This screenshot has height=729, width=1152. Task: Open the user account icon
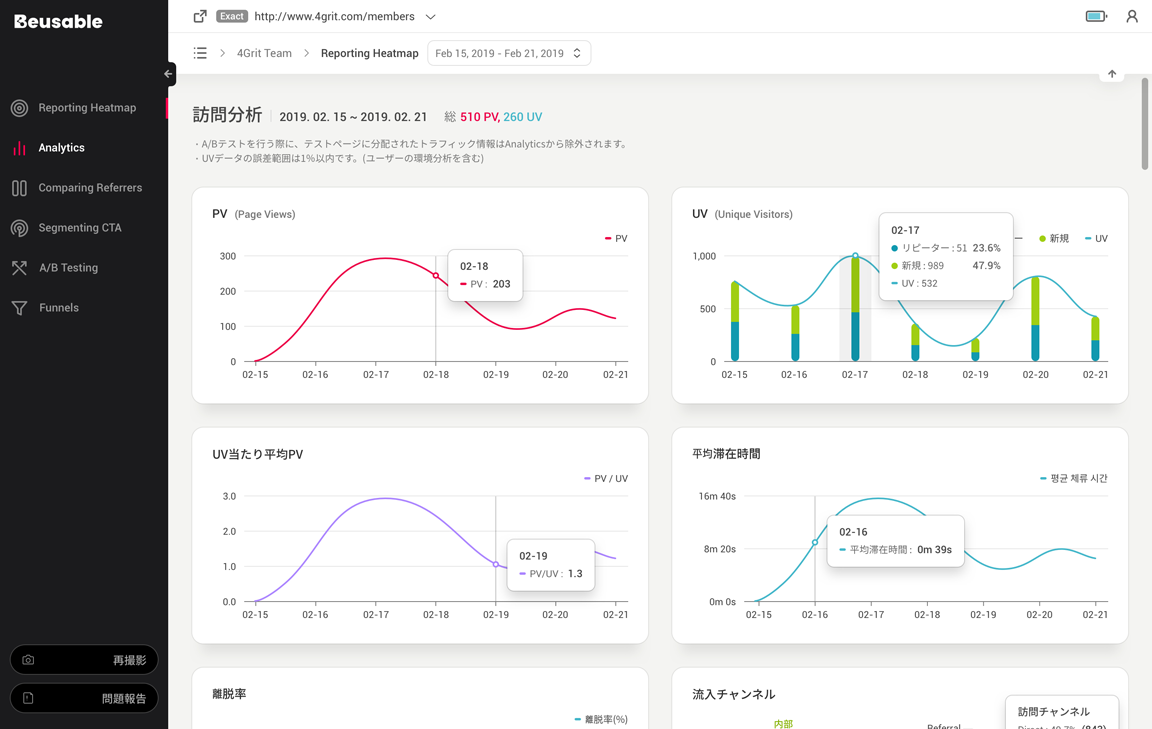pyautogui.click(x=1131, y=16)
